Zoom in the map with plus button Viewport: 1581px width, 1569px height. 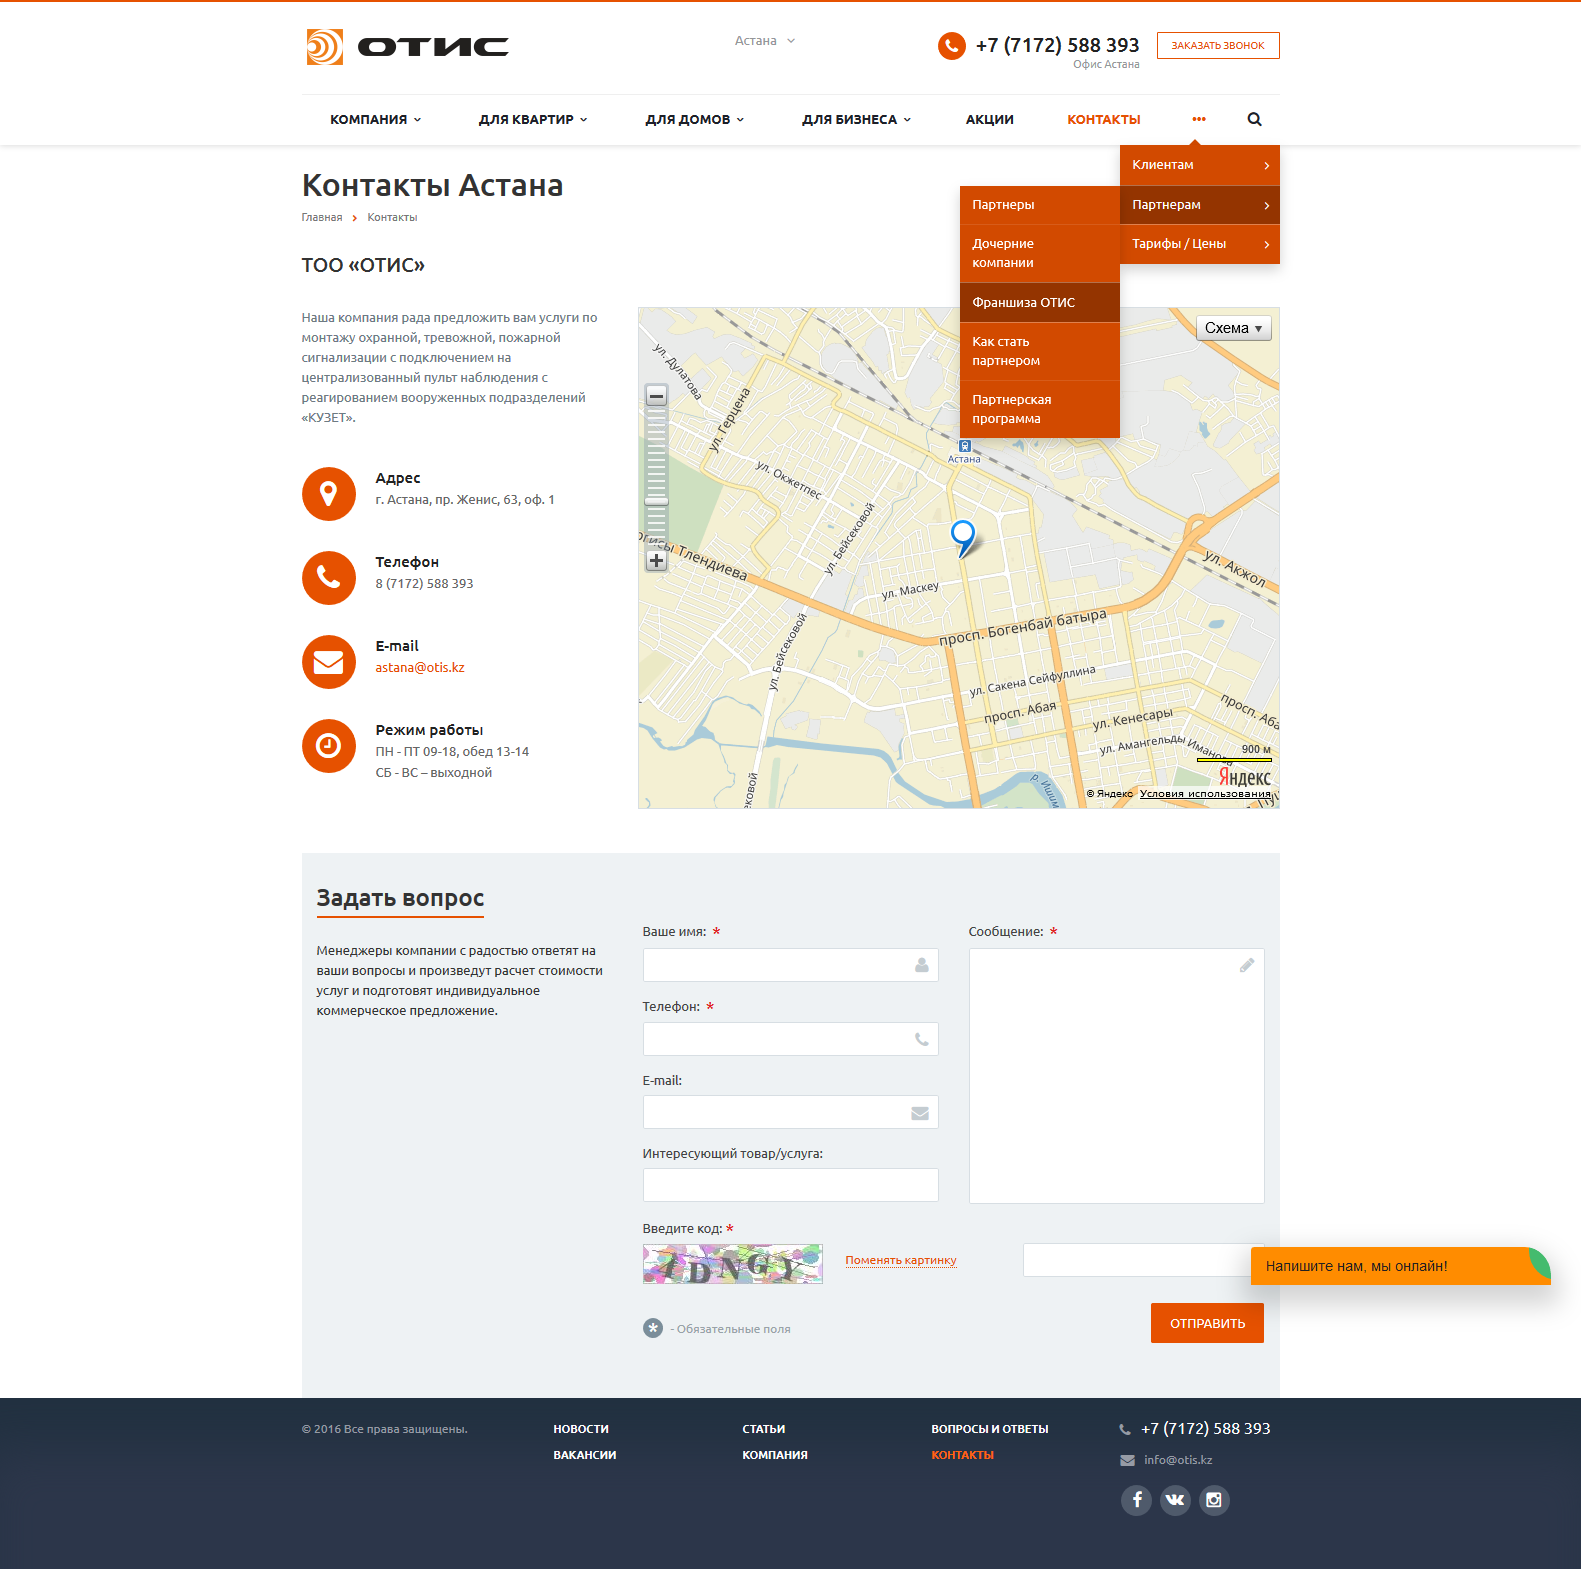656,561
